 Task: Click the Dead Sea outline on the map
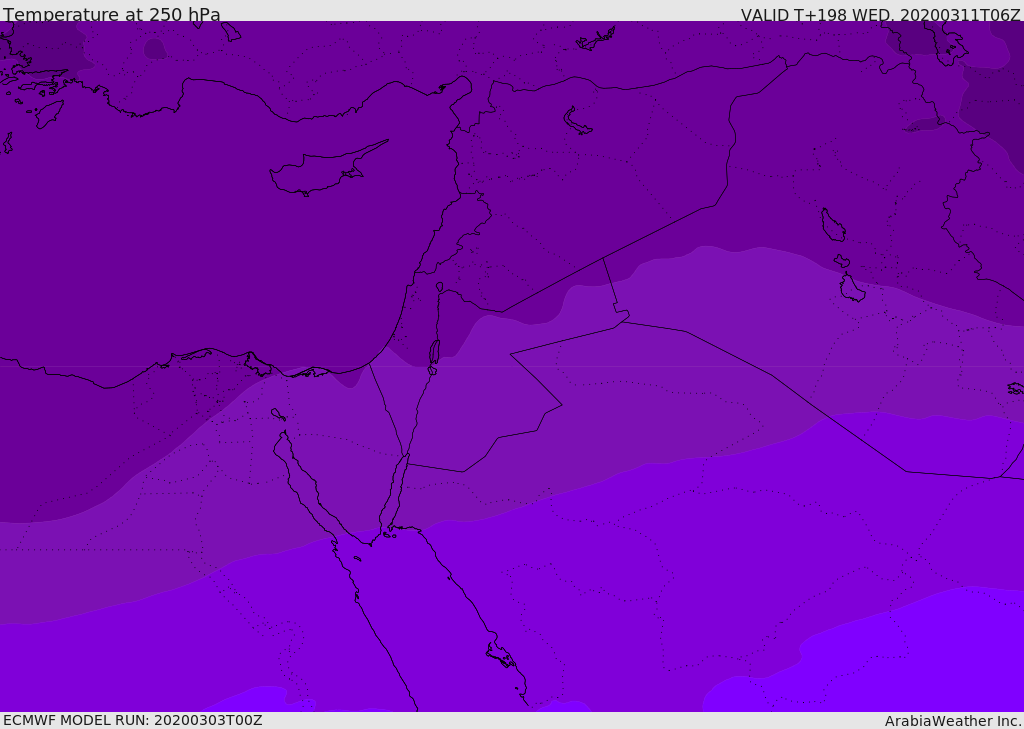(x=434, y=353)
